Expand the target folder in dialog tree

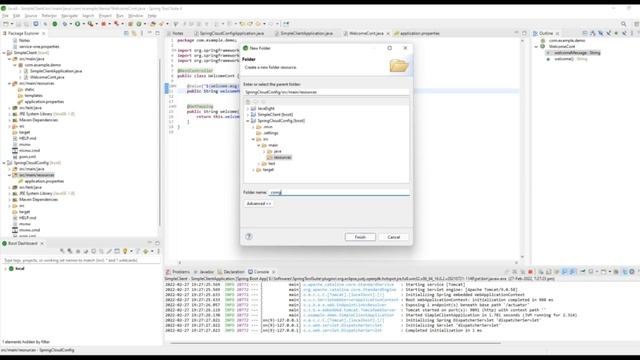pos(253,170)
